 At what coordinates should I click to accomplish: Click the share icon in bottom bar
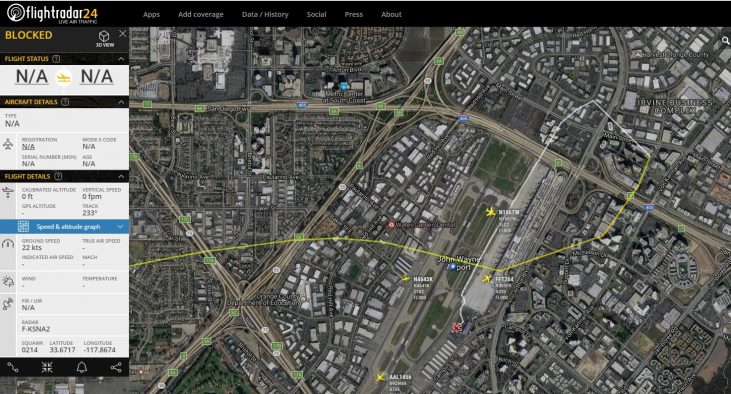(116, 367)
